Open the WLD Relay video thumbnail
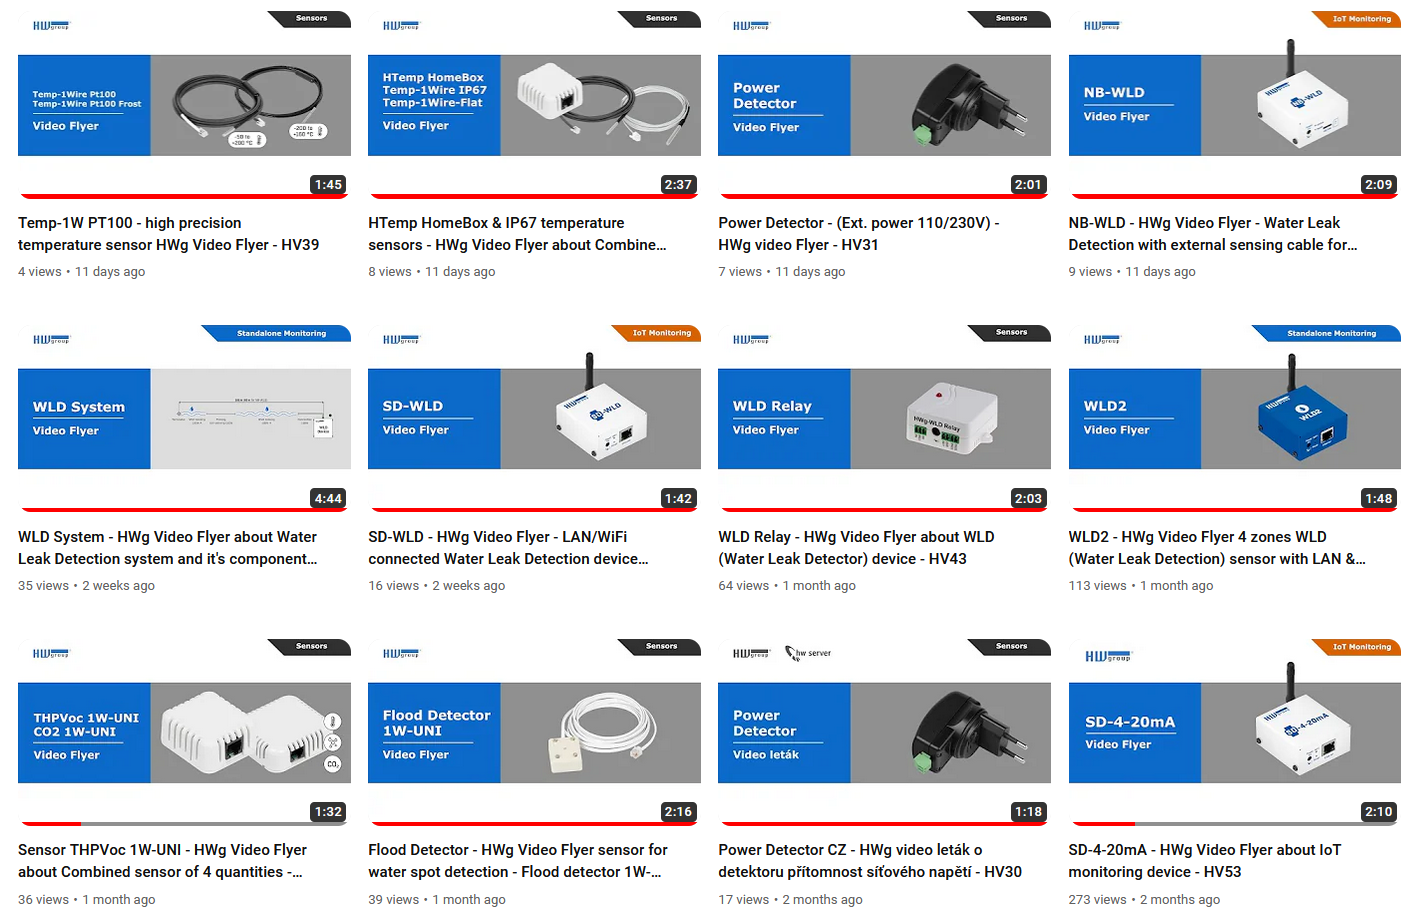This screenshot has height=917, width=1422. (x=884, y=419)
